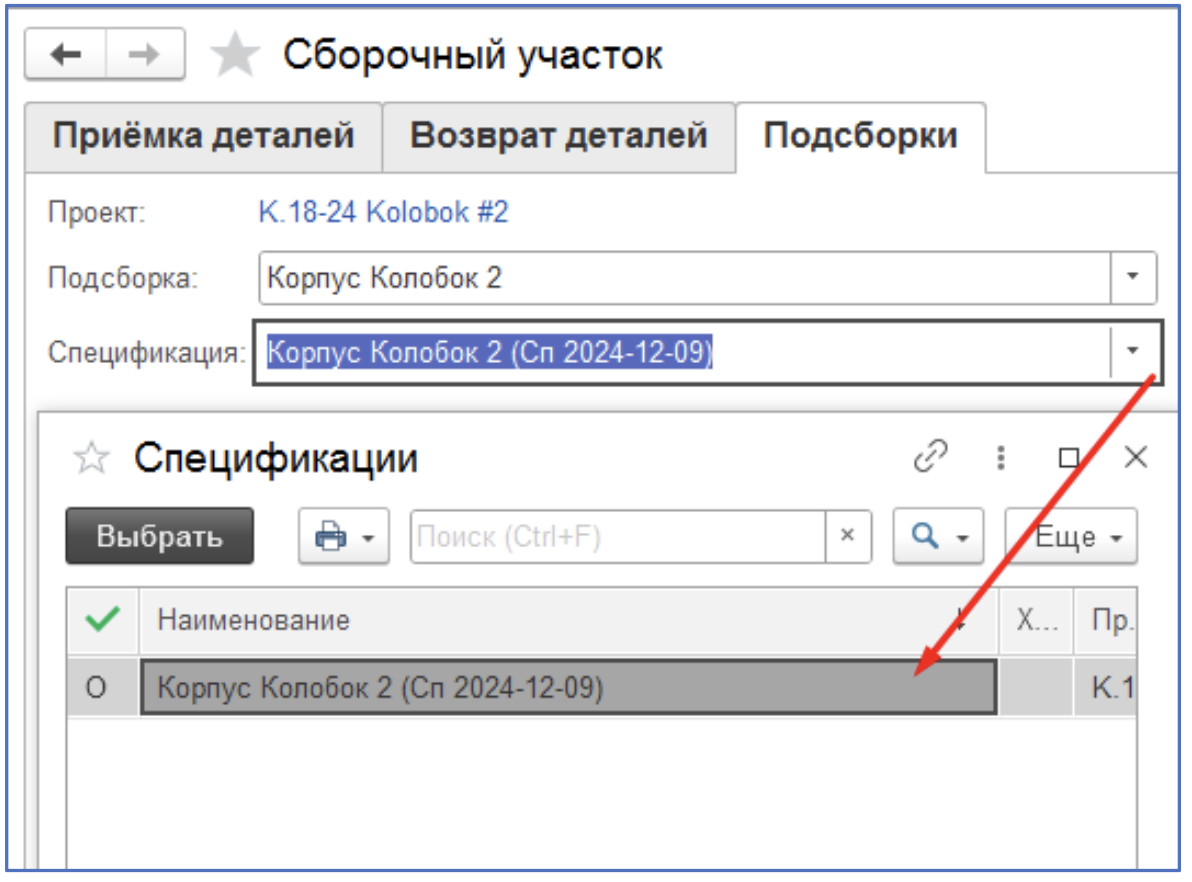Switch to the Приёмка деталей tab

click(203, 136)
